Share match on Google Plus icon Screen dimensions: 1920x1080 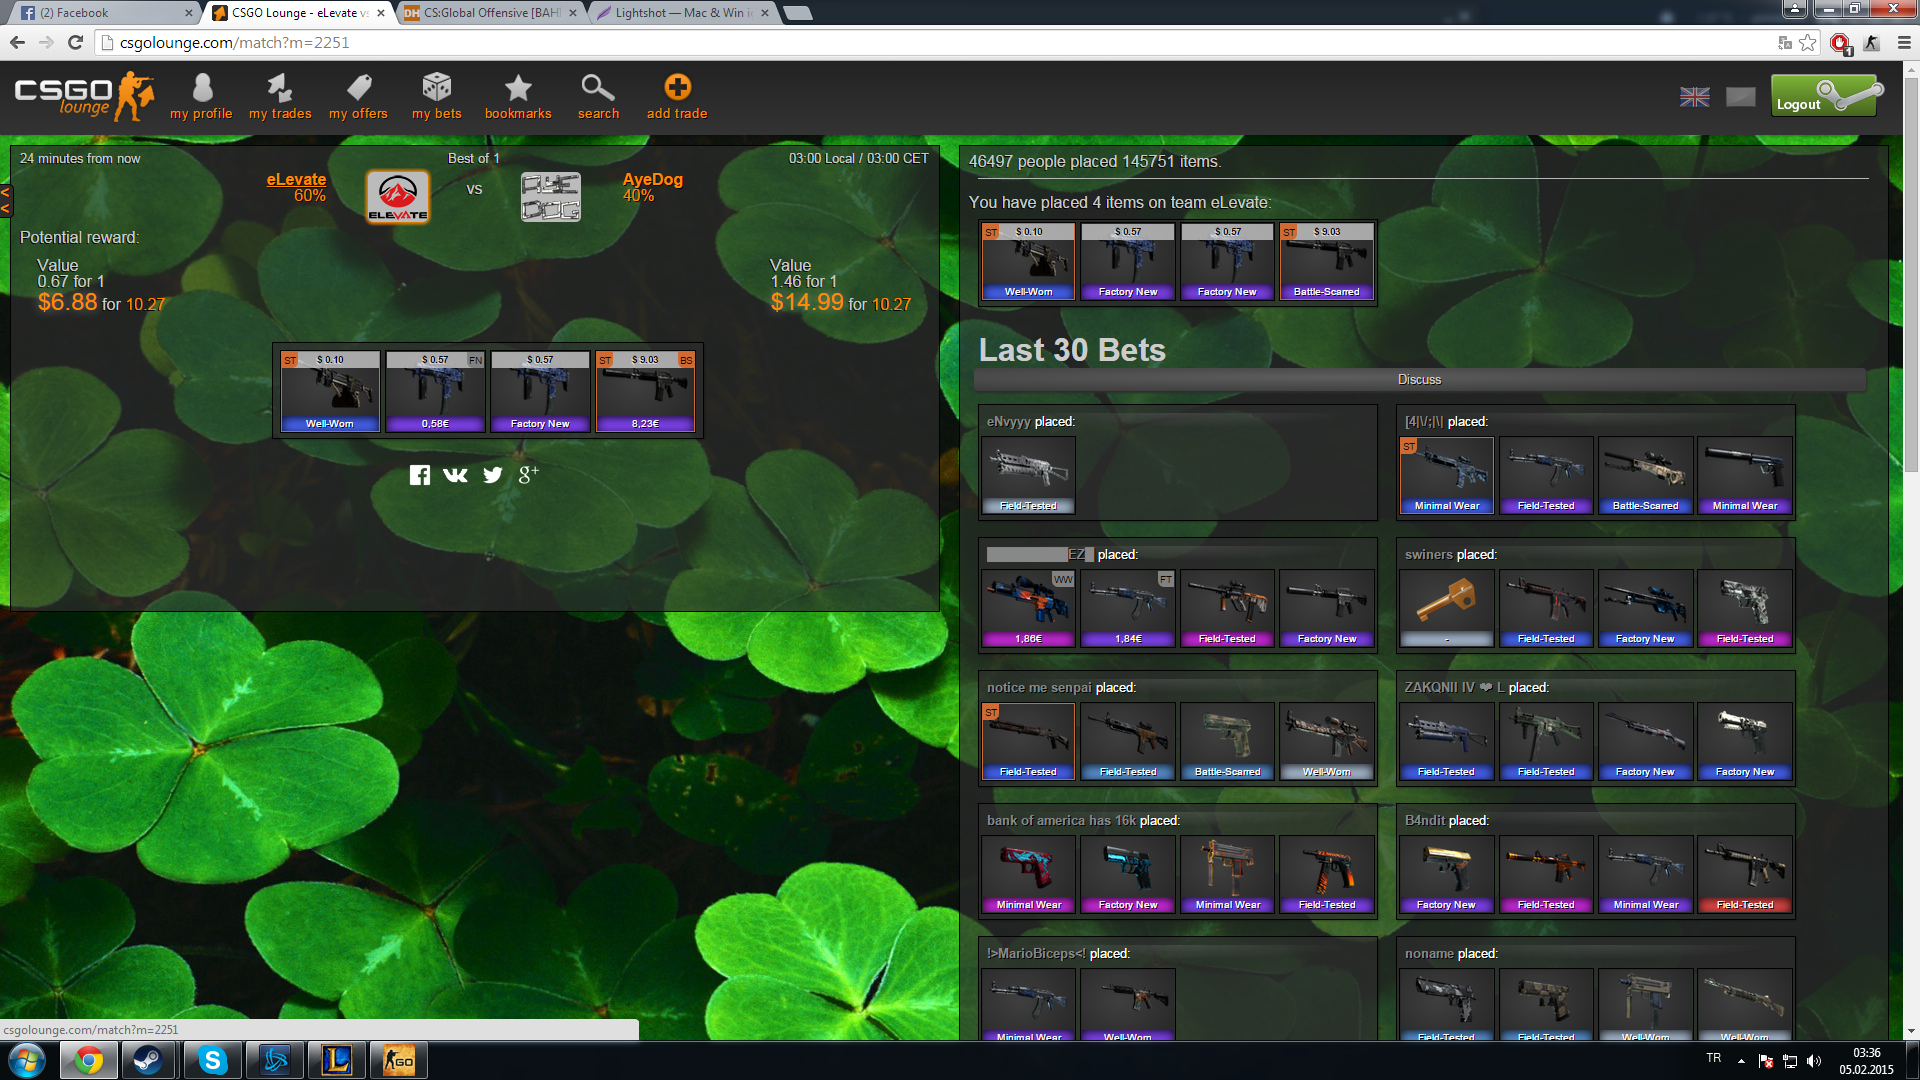pyautogui.click(x=529, y=475)
